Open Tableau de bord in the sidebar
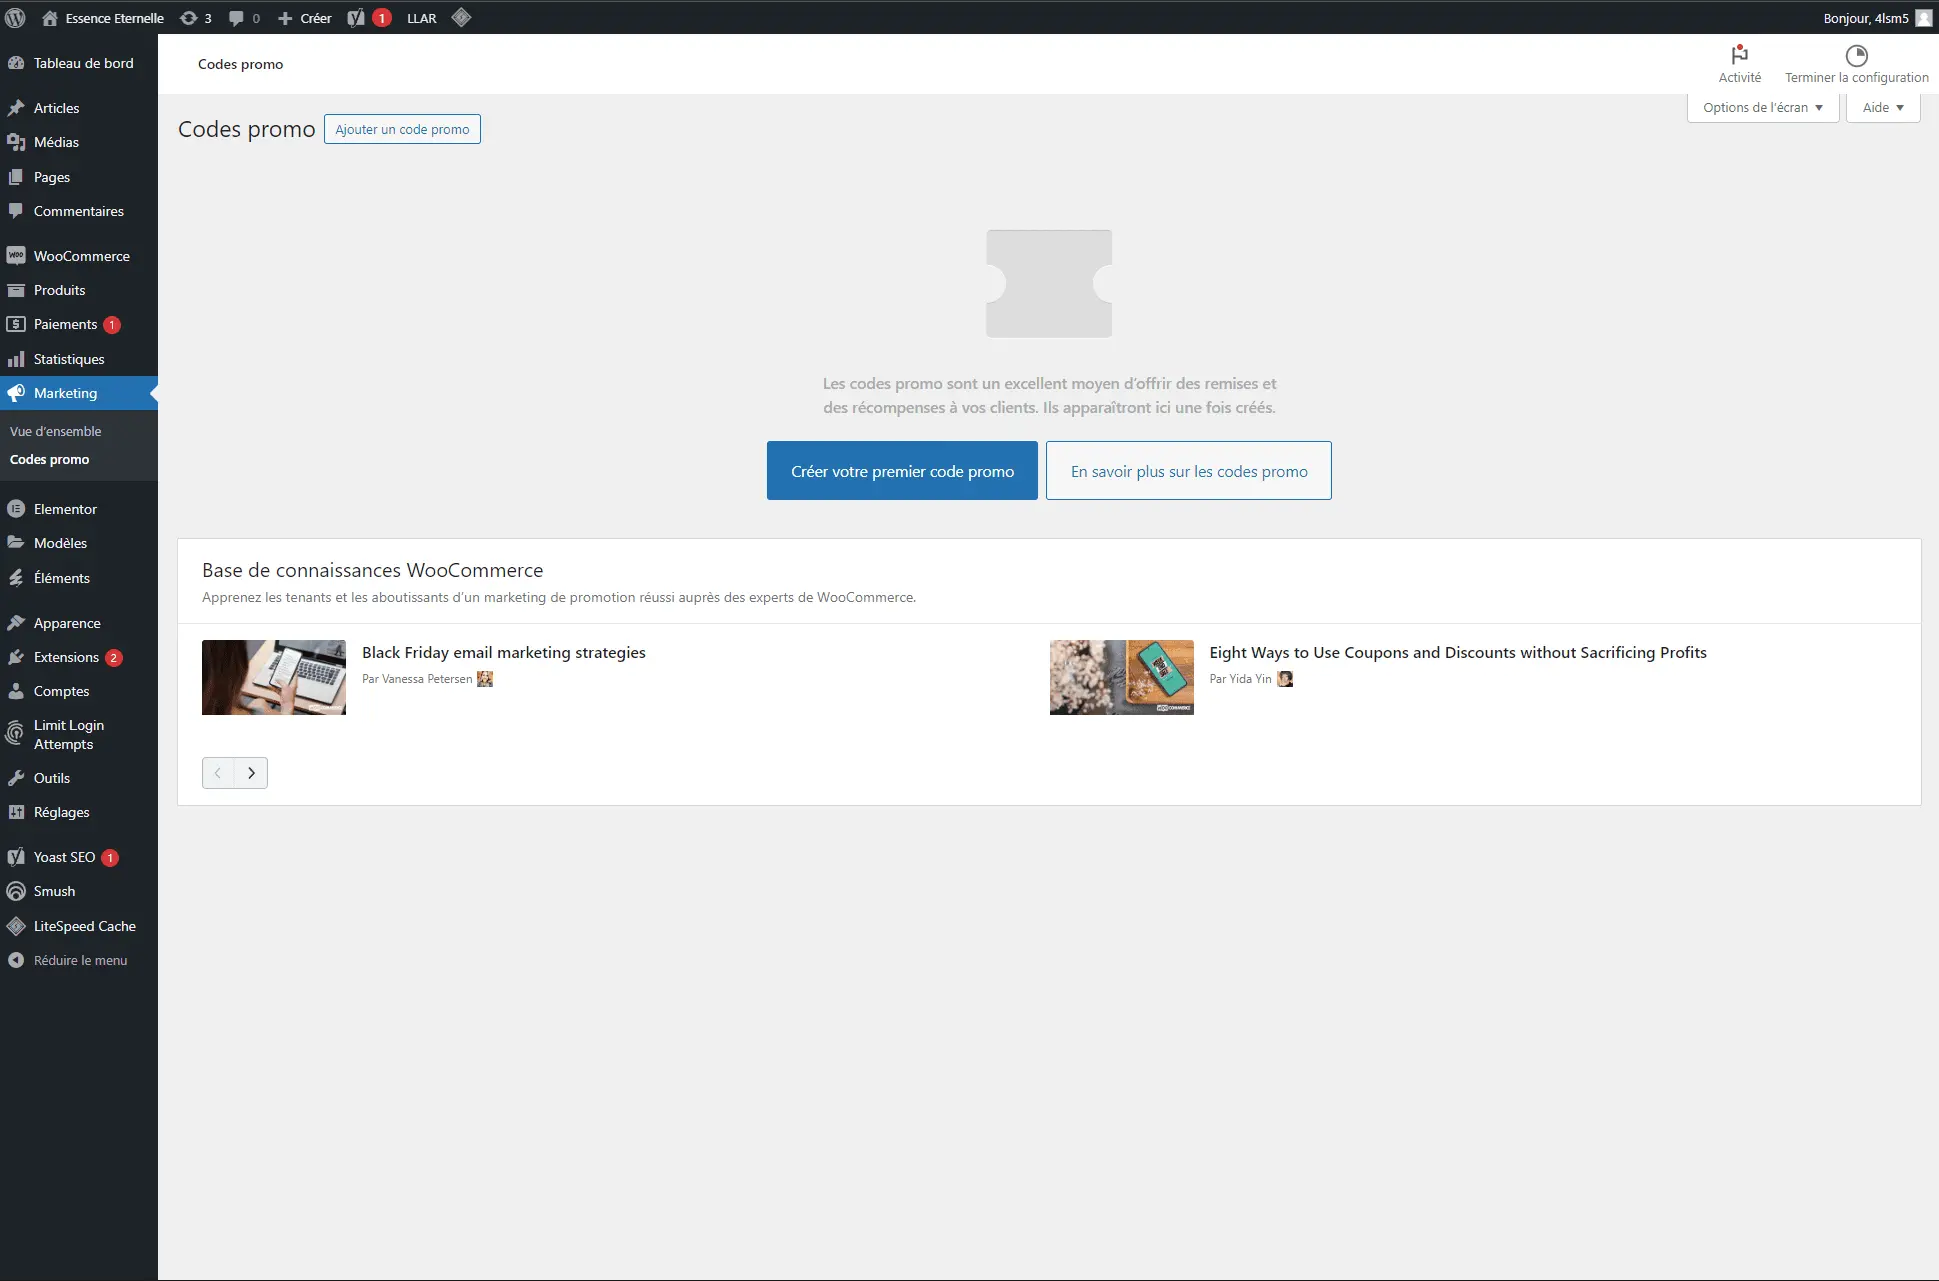This screenshot has height=1281, width=1939. point(79,63)
